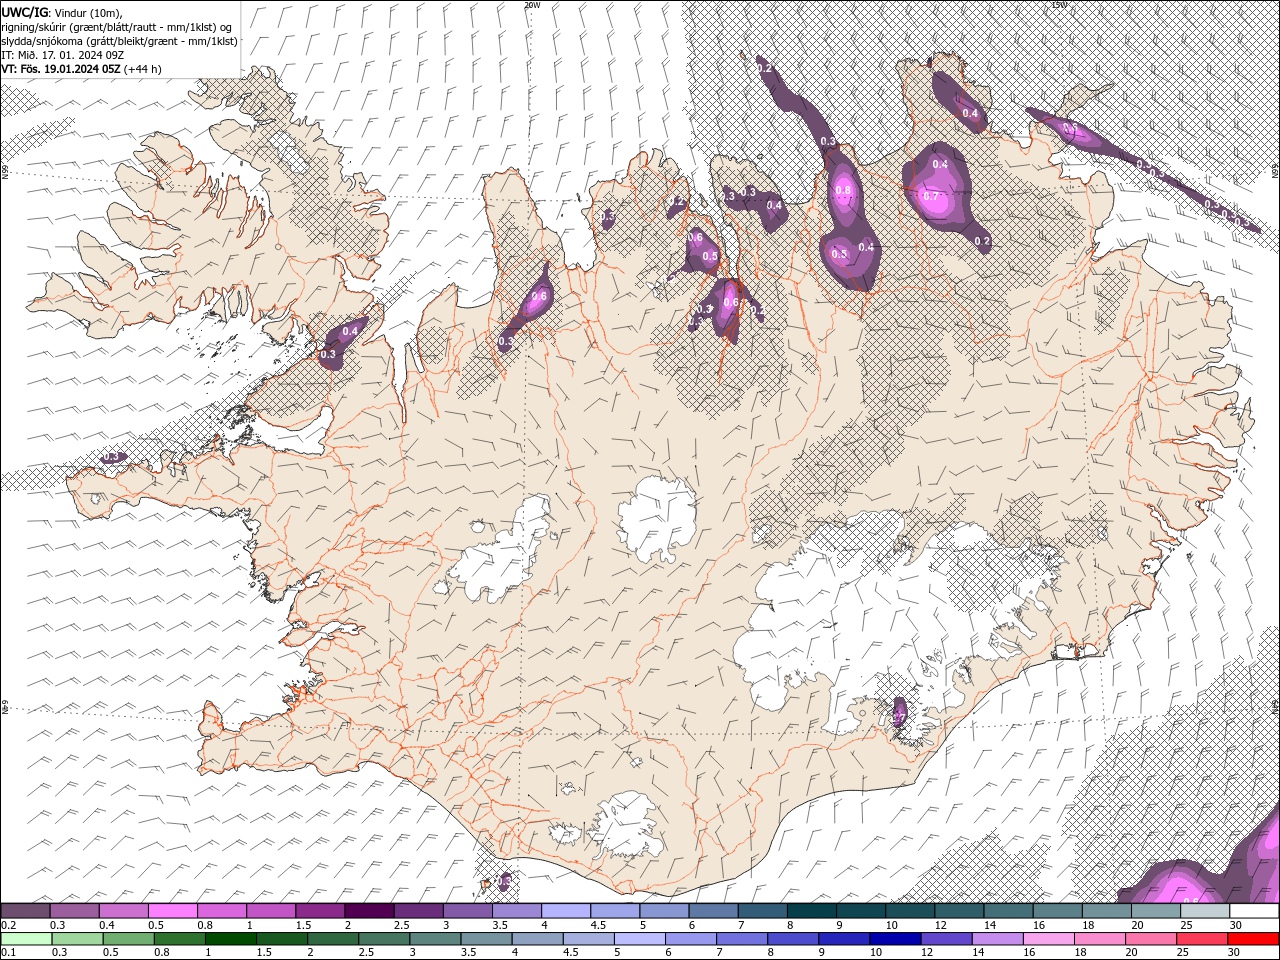Select lower legend swatch between 16 and 18
Image resolution: width=1280 pixels, height=960 pixels.
(x=1048, y=939)
